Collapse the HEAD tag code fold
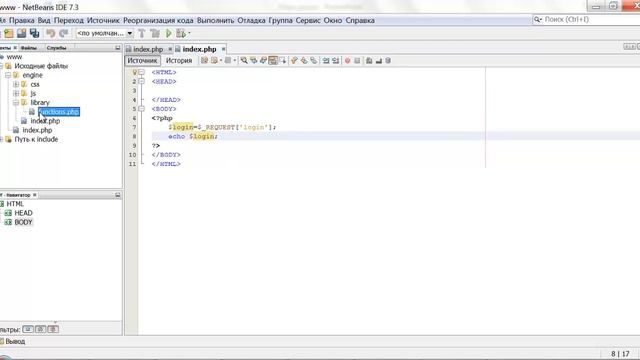Viewport: 640px width, 360px height. pos(142,81)
